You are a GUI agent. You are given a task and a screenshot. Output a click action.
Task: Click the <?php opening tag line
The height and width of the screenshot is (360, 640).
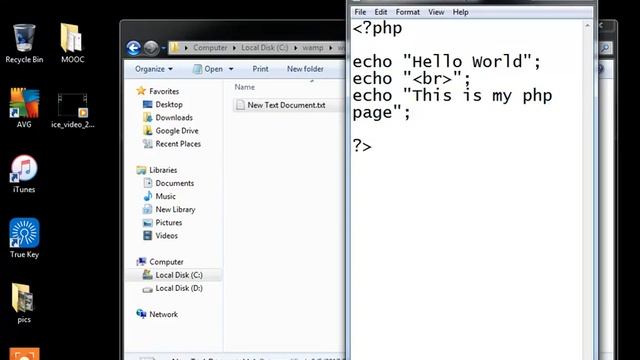point(377,28)
